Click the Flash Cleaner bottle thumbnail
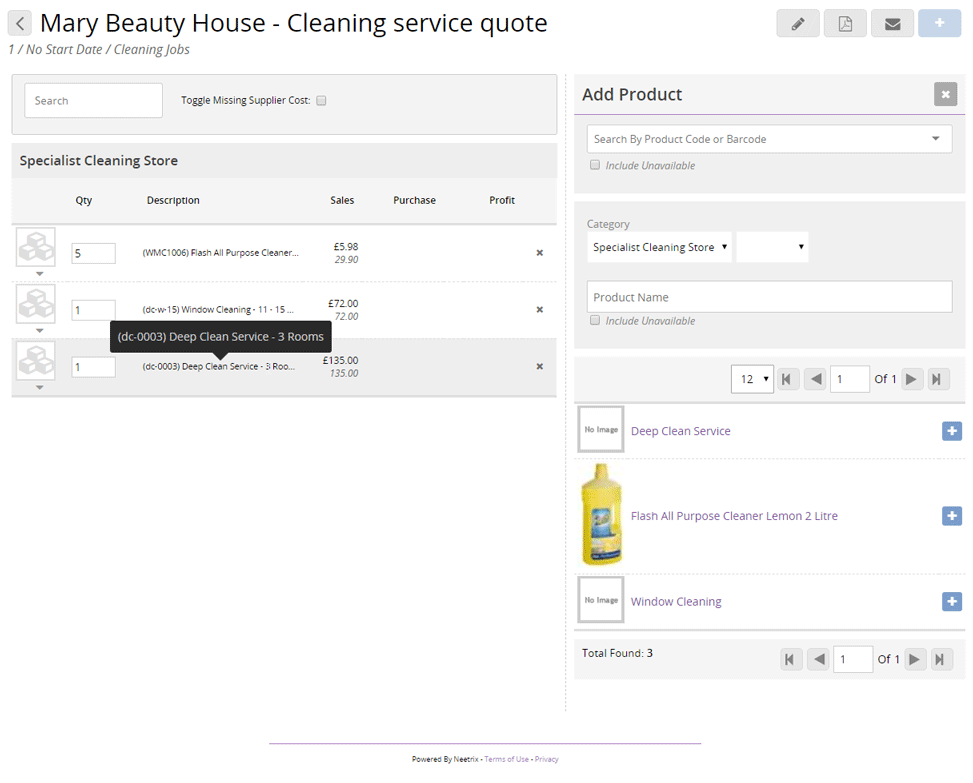The height and width of the screenshot is (783, 973). 602,515
